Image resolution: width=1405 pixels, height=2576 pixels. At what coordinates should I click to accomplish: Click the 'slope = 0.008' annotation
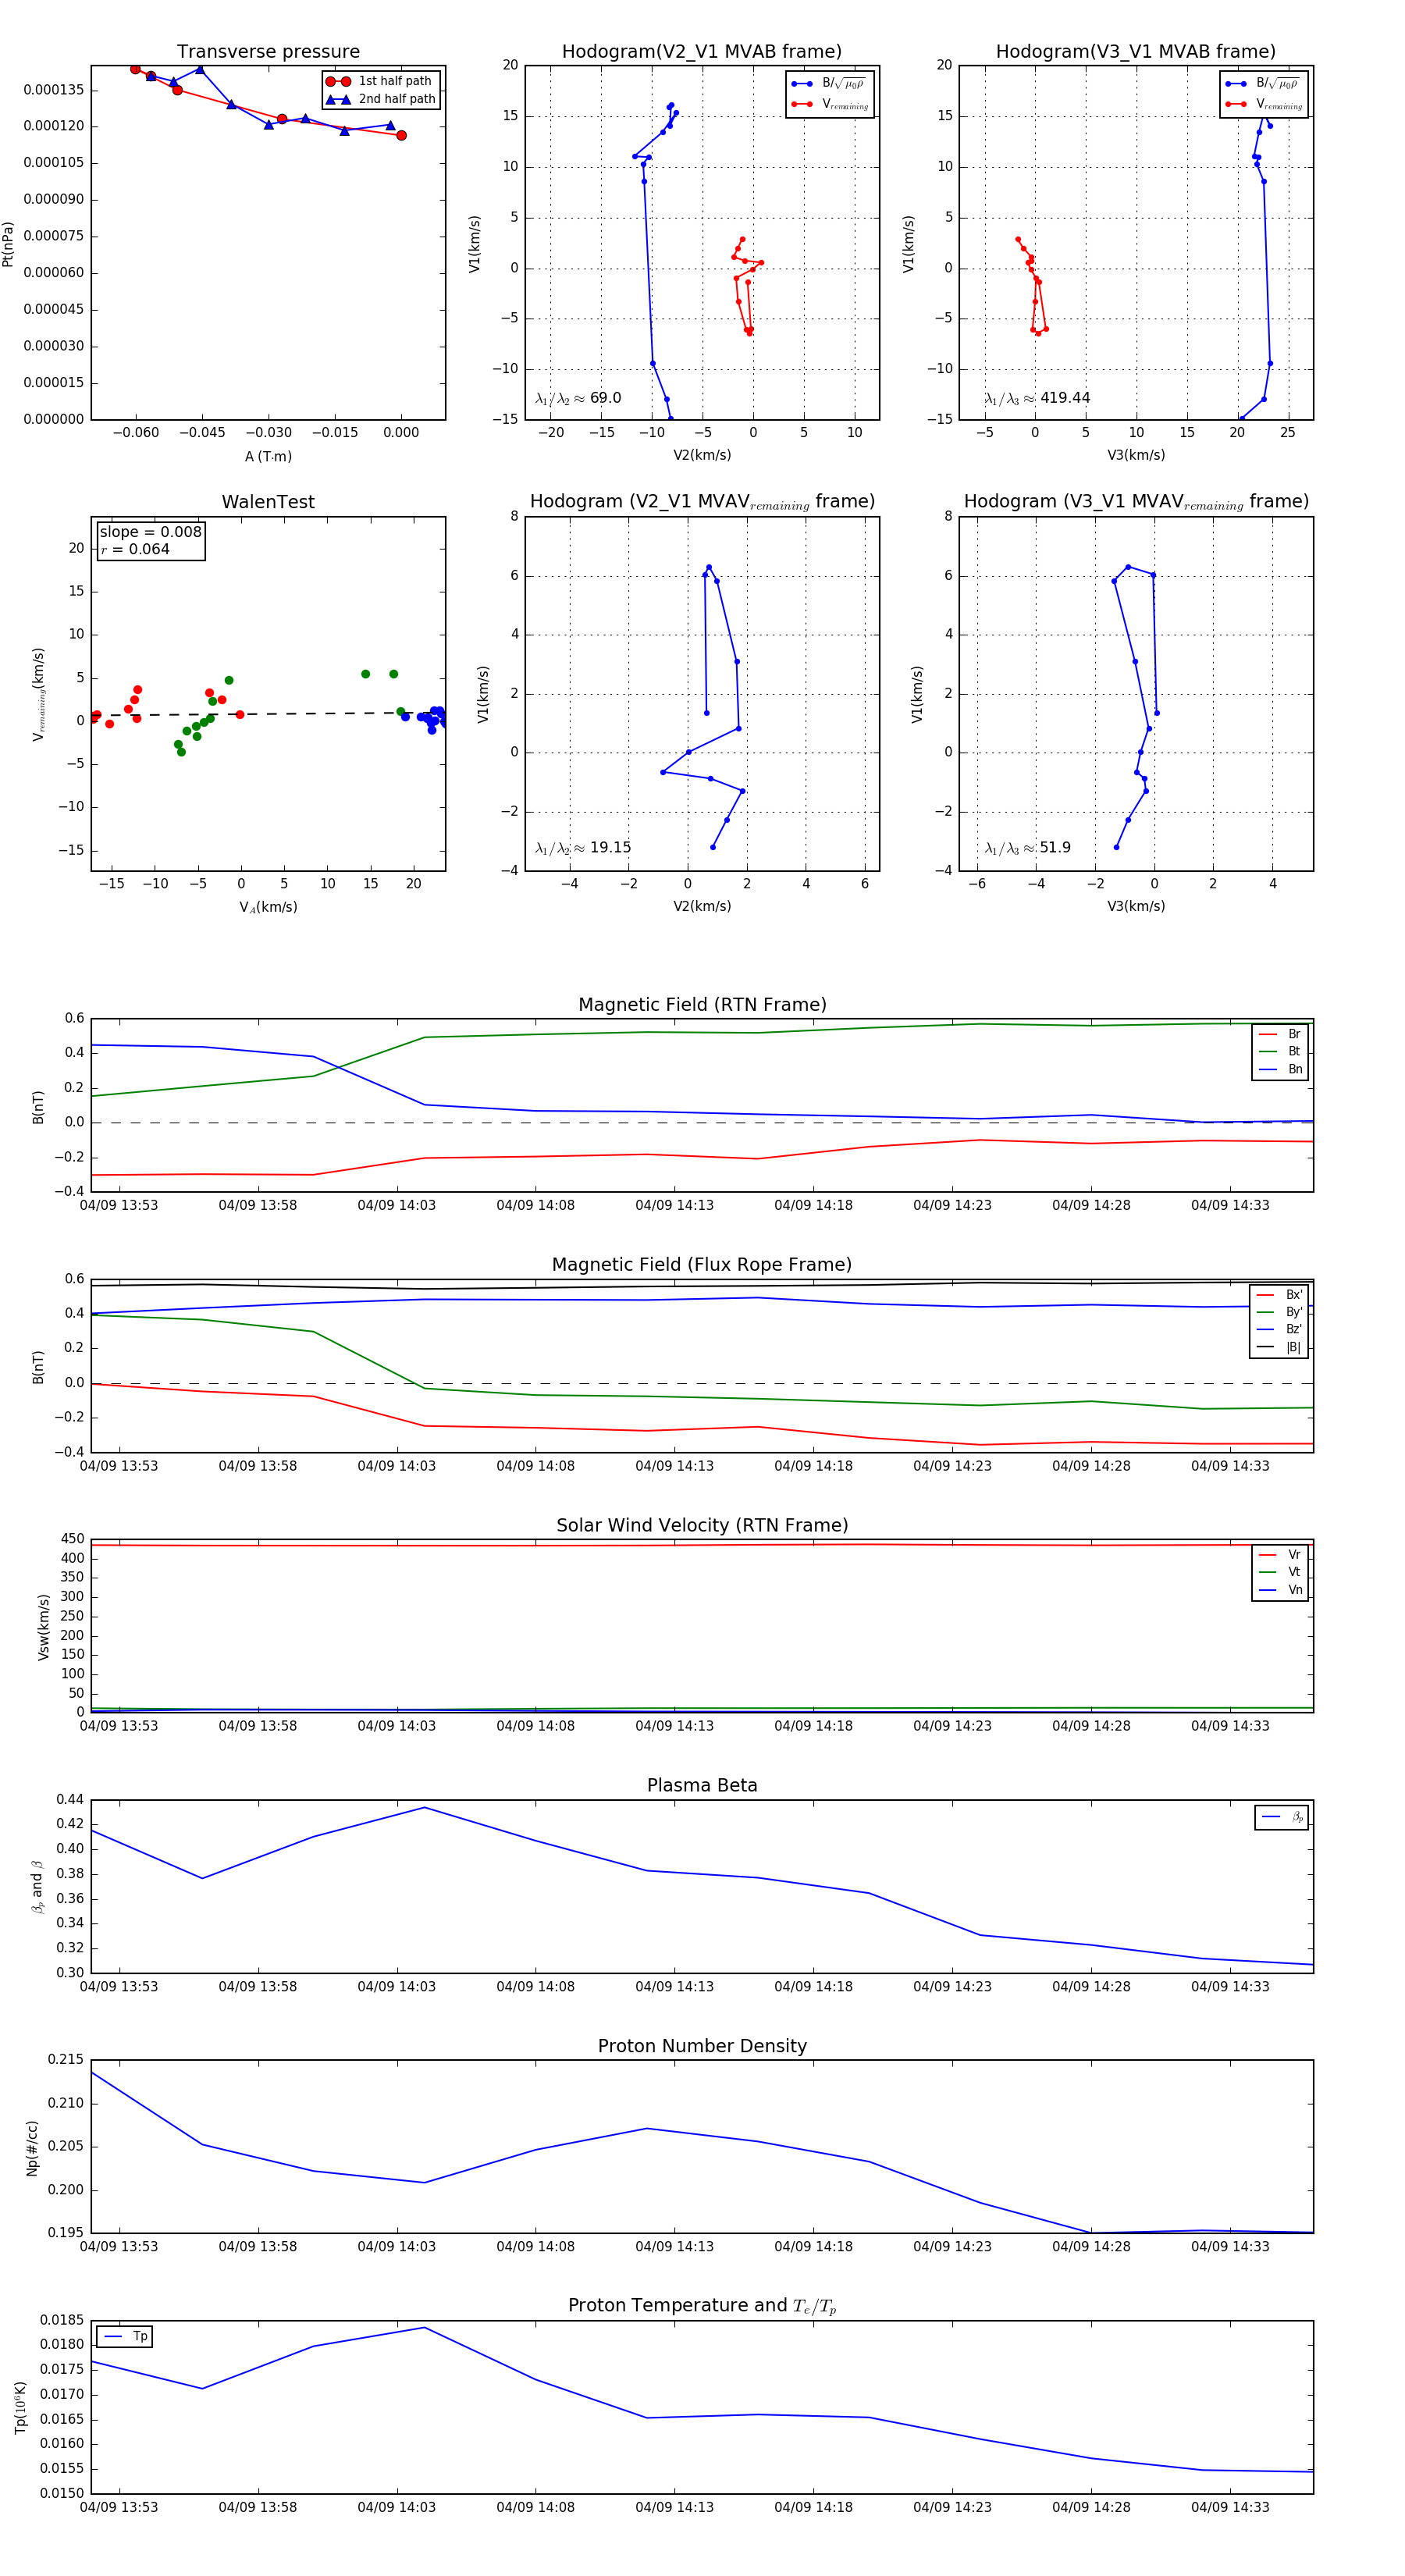[x=150, y=532]
